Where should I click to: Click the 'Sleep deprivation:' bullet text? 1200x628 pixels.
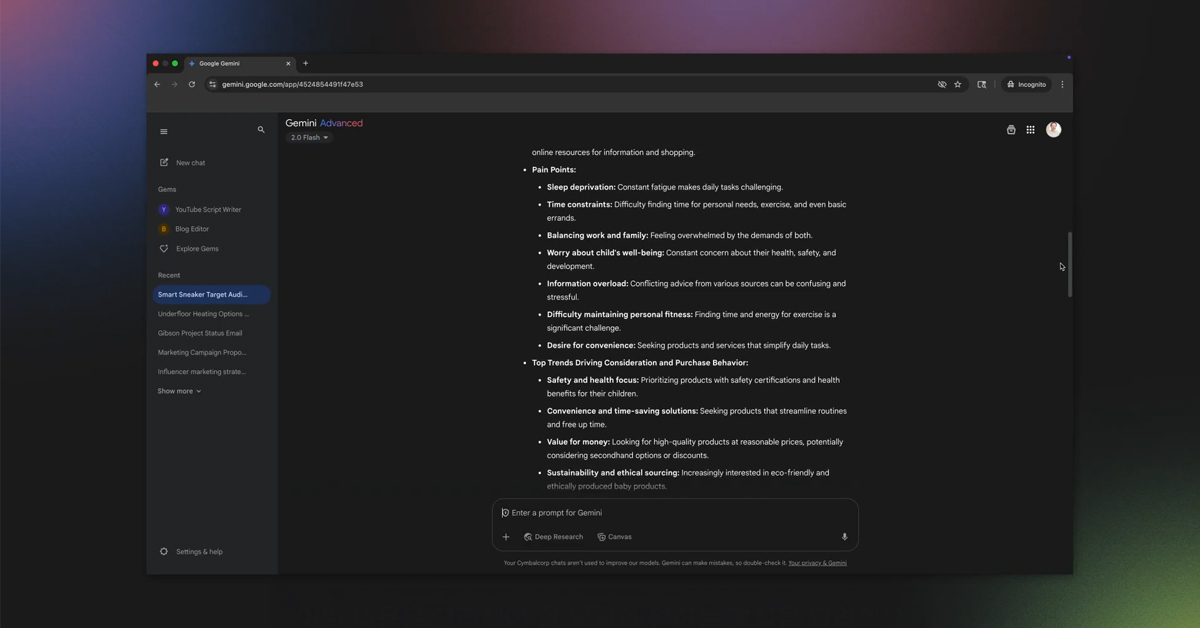tap(581, 187)
